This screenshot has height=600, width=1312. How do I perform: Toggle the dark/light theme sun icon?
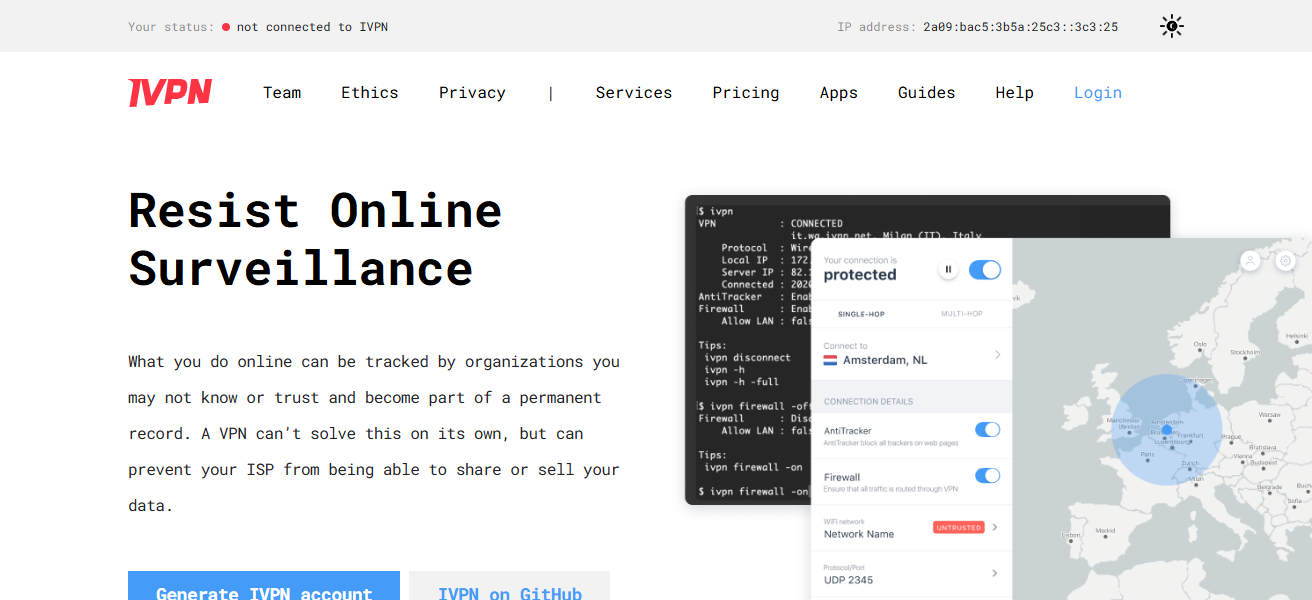point(1171,27)
